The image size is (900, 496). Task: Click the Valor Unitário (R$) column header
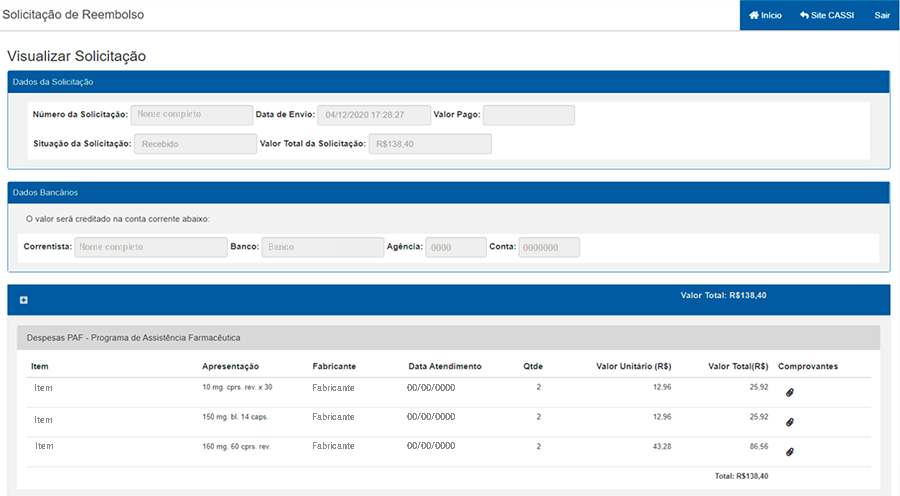coord(634,366)
